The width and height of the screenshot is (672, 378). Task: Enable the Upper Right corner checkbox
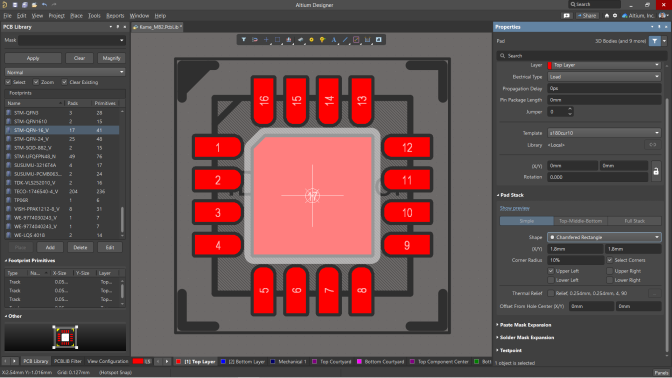point(610,271)
